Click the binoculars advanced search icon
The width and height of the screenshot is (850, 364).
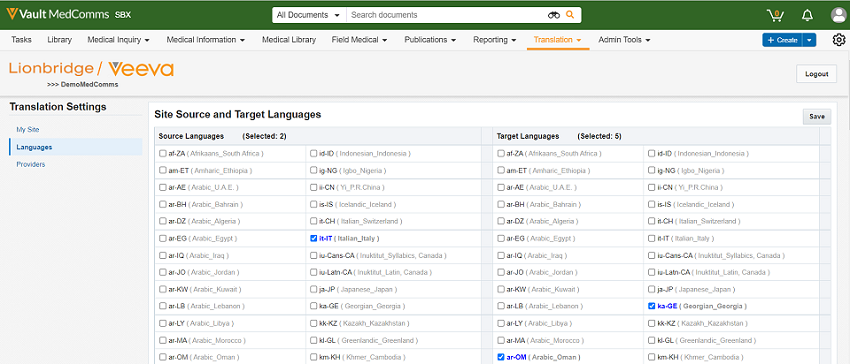pos(553,15)
